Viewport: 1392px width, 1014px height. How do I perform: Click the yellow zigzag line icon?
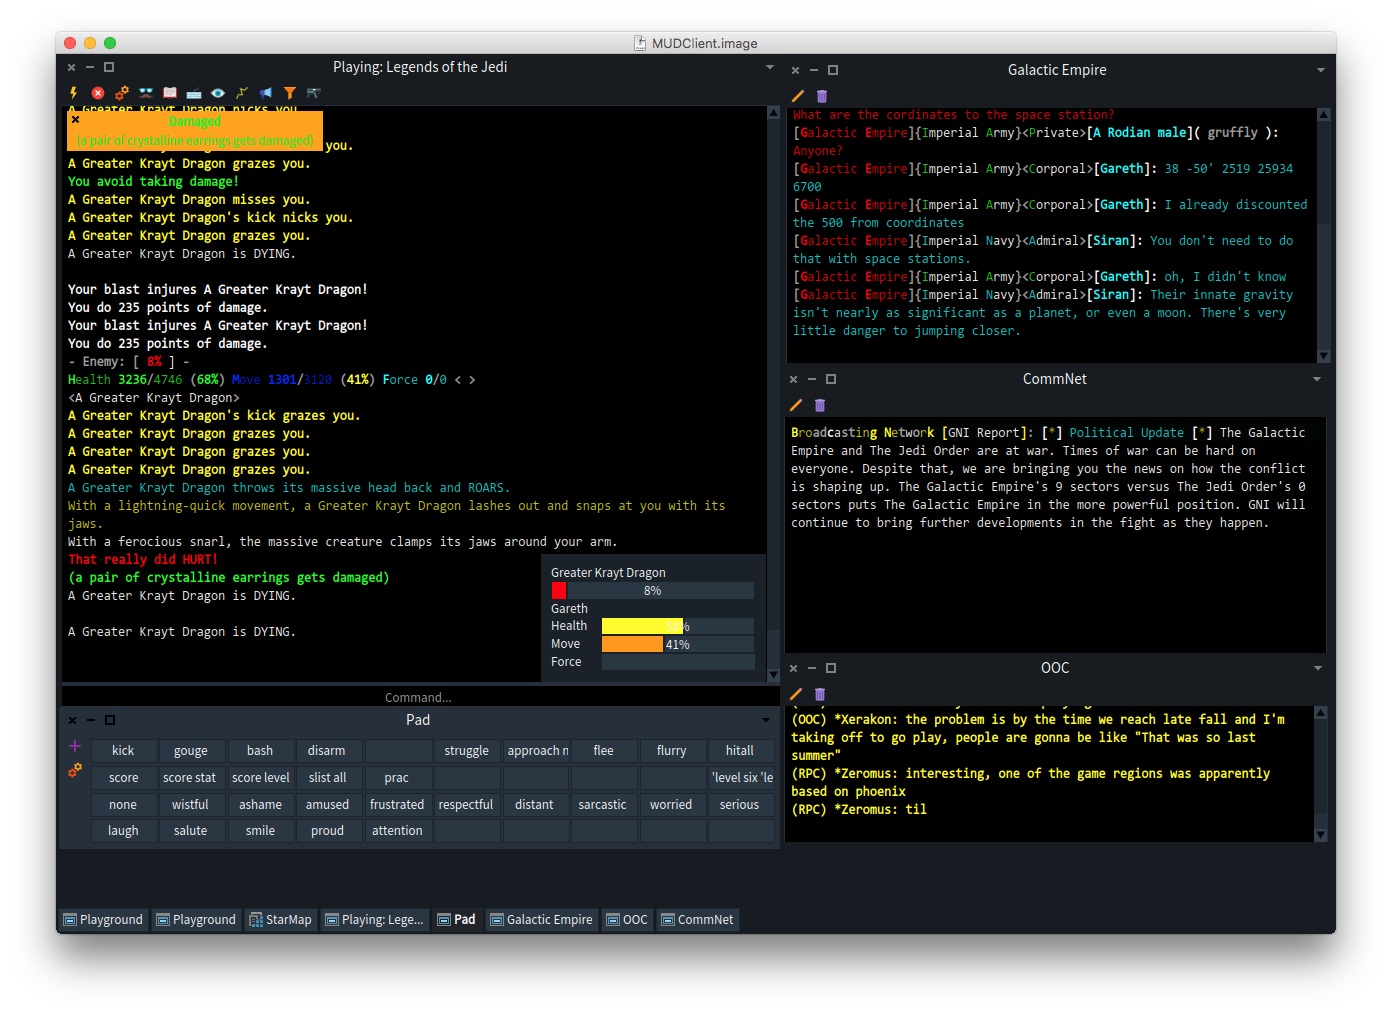point(242,93)
